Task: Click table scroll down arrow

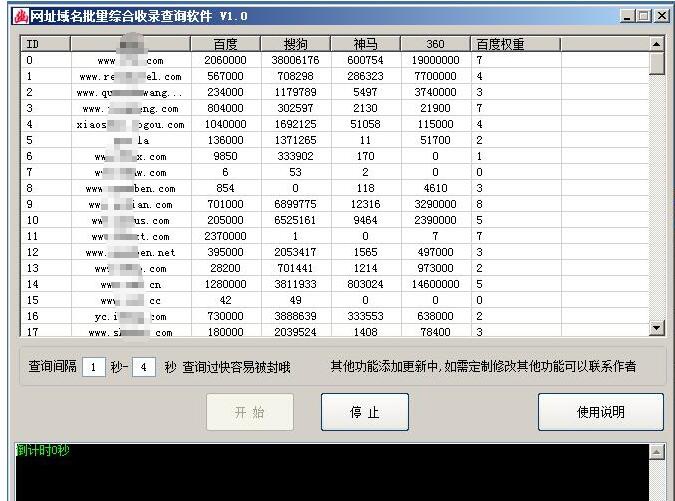Action: click(656, 328)
